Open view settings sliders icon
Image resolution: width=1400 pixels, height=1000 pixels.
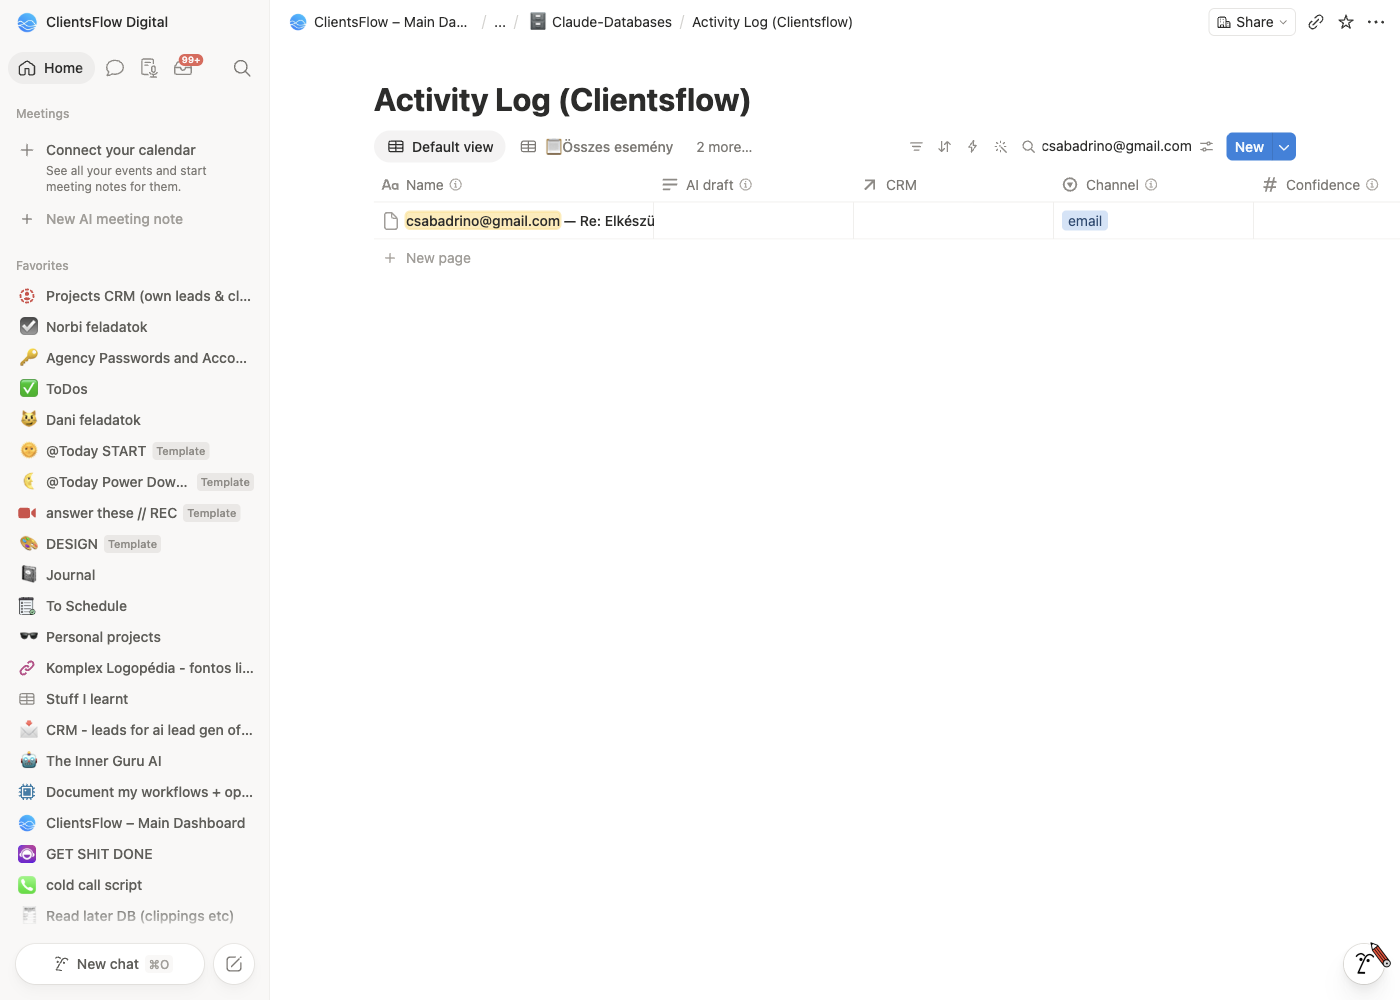click(x=1207, y=147)
